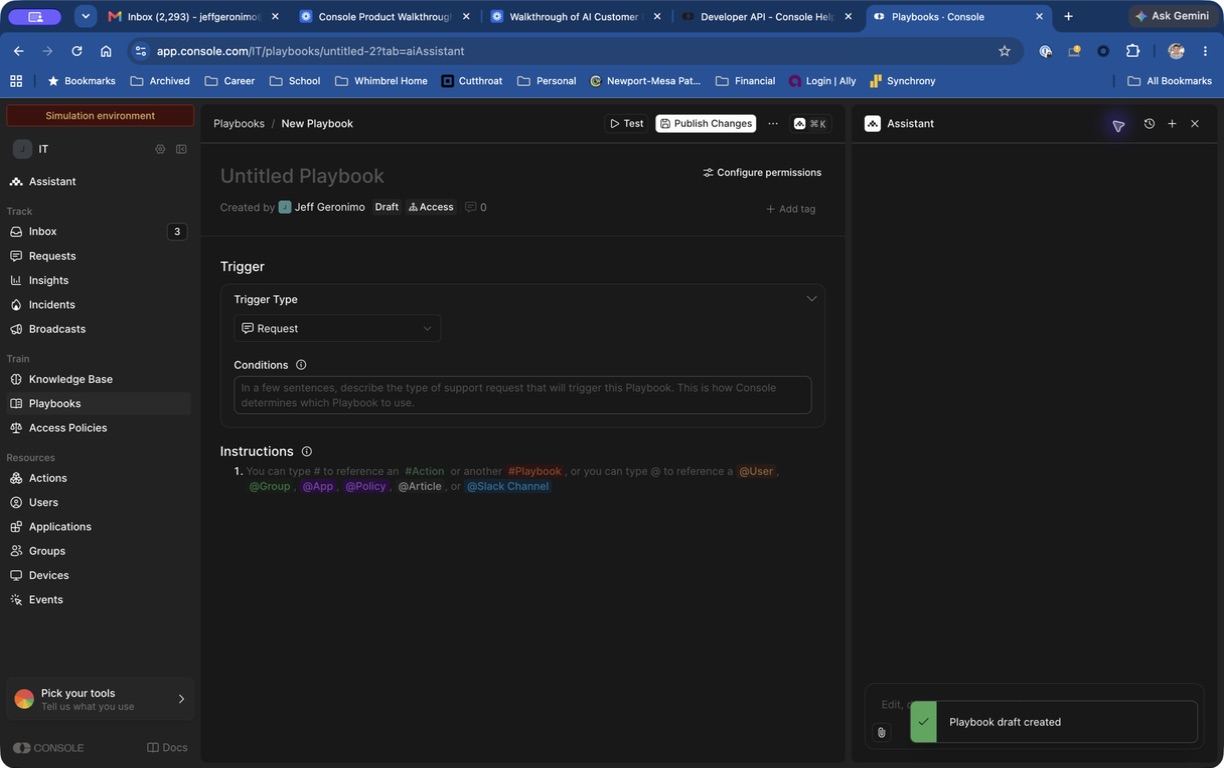Toggle Assistant with ⌘K button

point(810,123)
